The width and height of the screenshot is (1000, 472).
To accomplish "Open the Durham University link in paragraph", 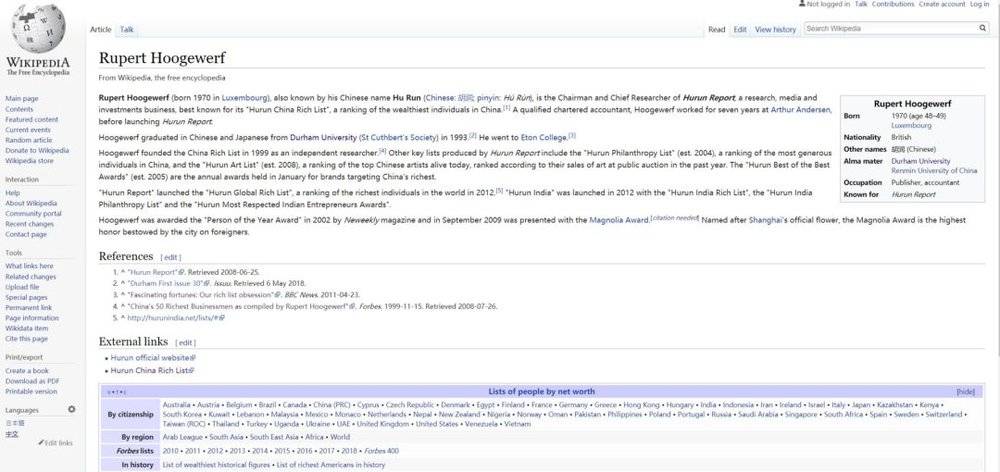I will click(323, 137).
